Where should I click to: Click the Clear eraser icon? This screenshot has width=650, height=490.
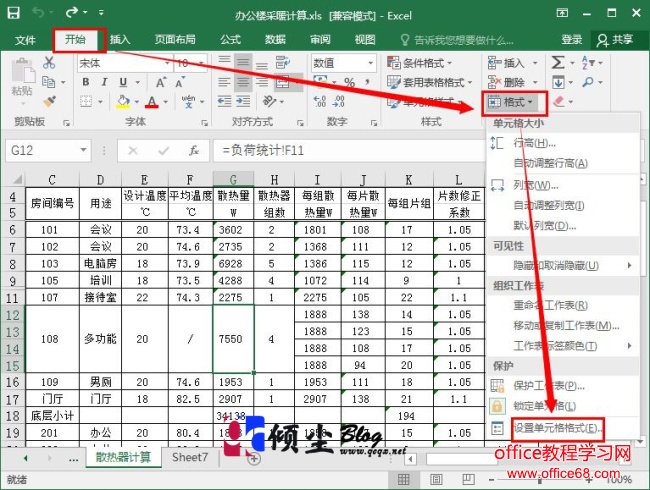(559, 101)
